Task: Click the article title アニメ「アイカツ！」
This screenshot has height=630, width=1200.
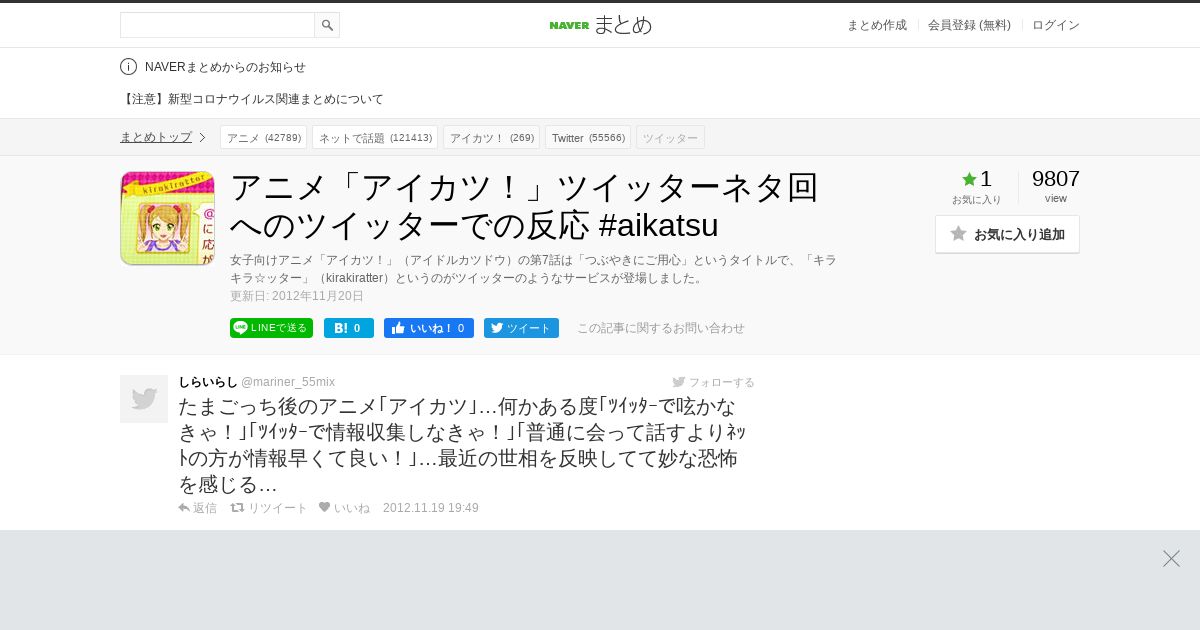Action: pyautogui.click(x=524, y=206)
